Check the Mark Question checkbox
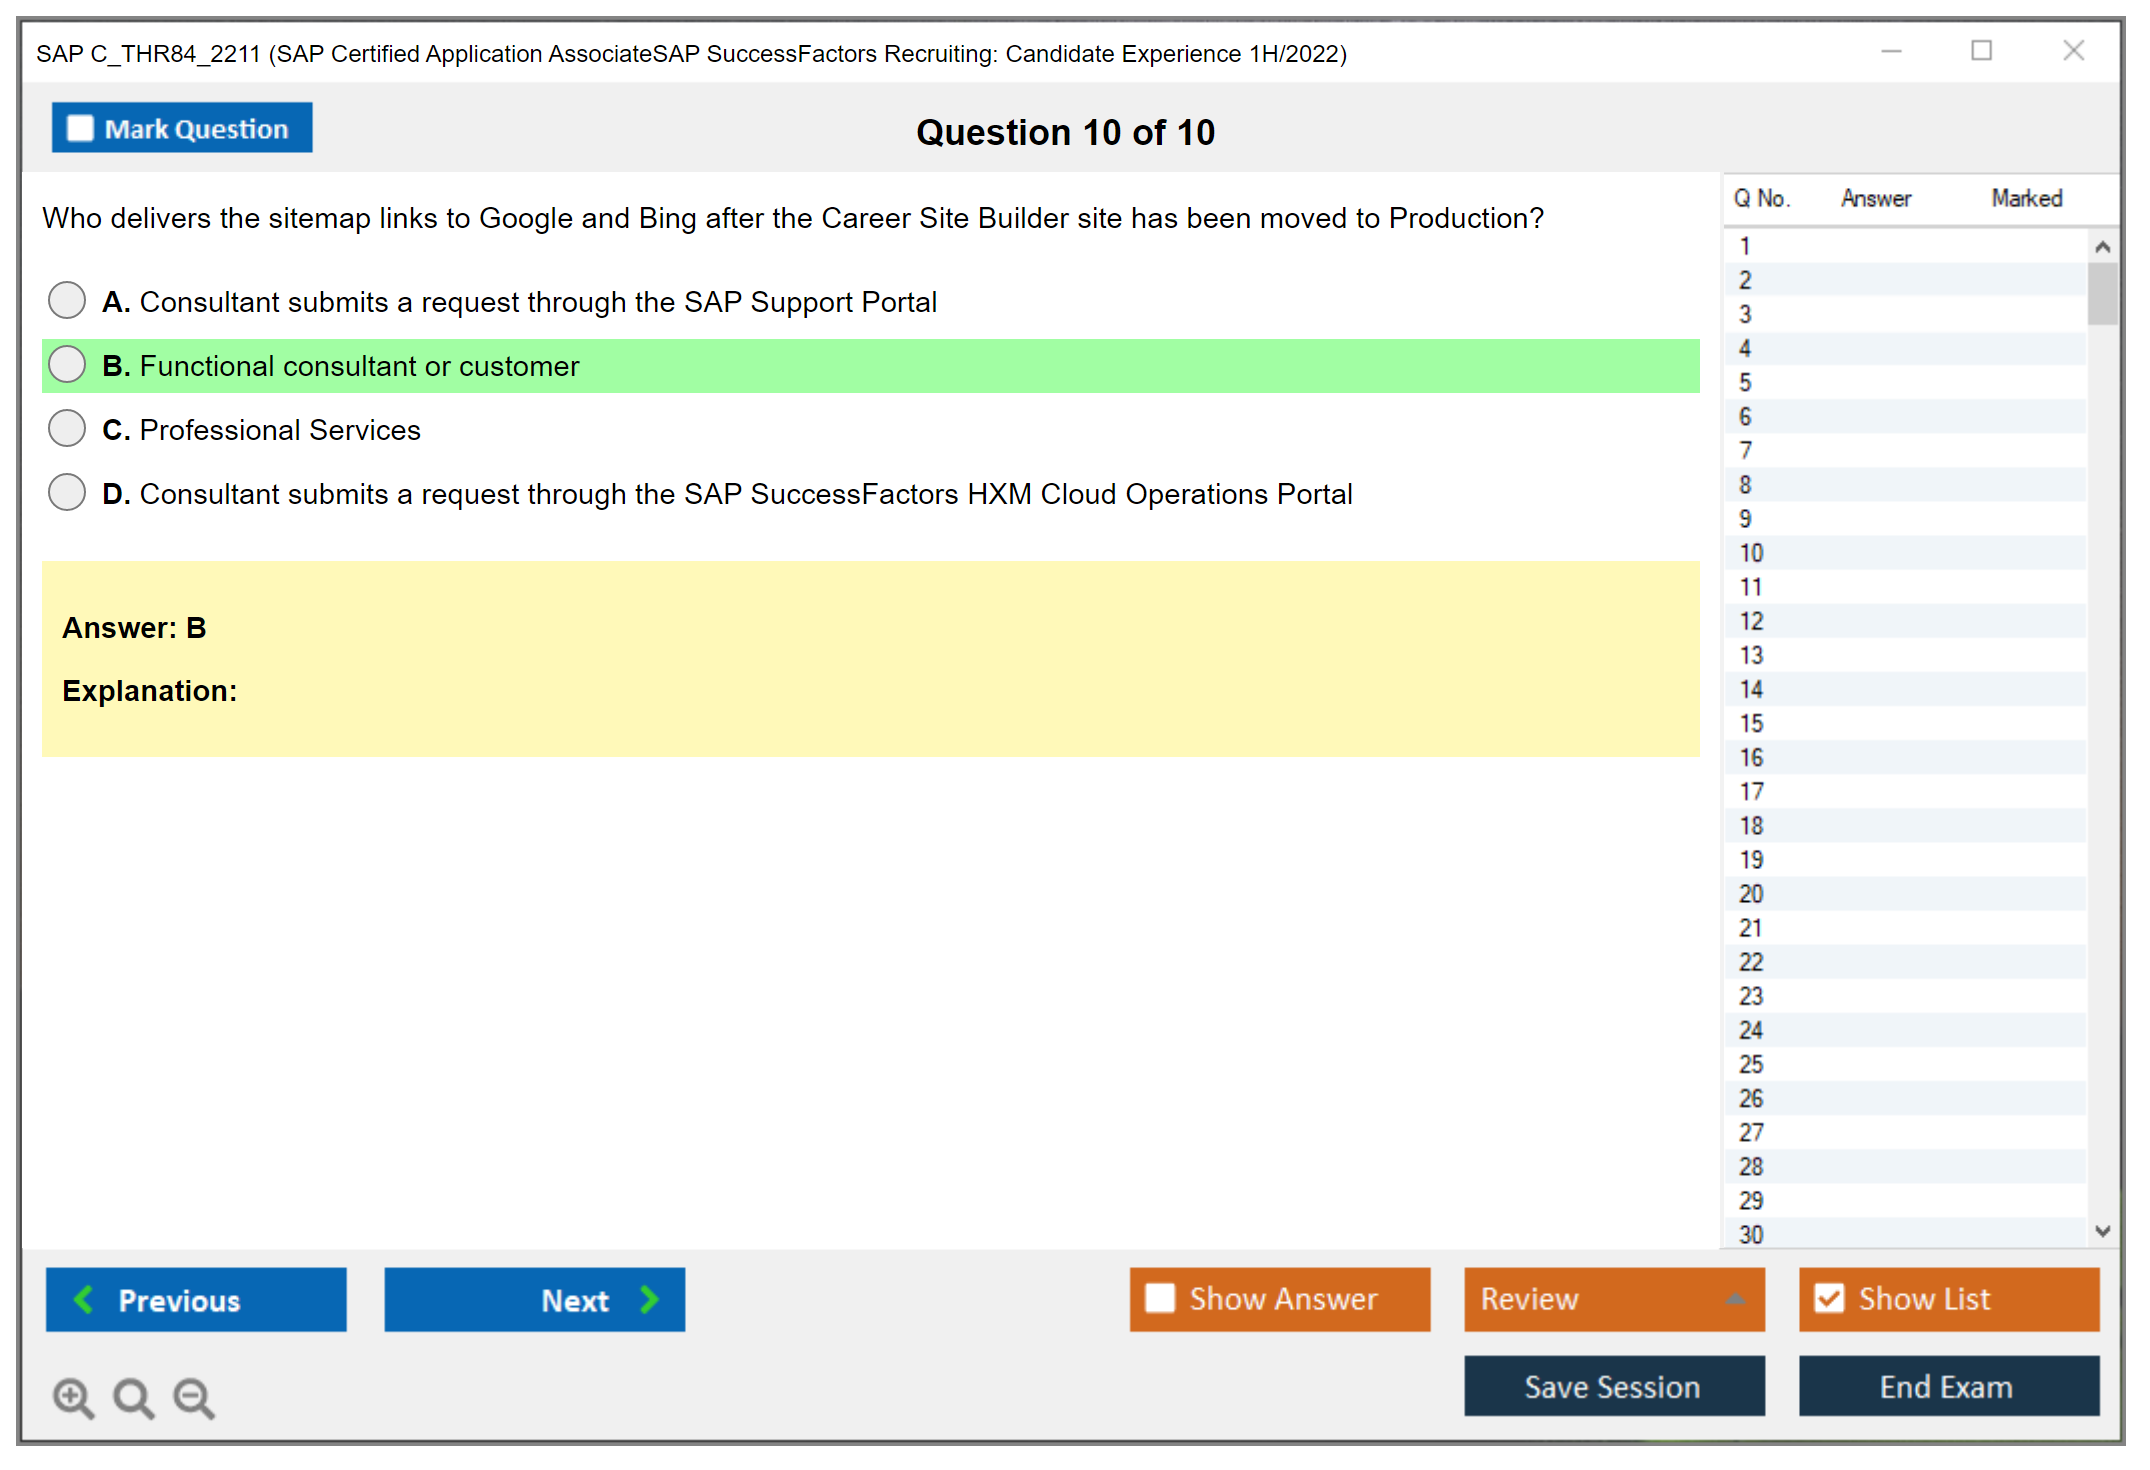2150x1470 pixels. tap(80, 129)
